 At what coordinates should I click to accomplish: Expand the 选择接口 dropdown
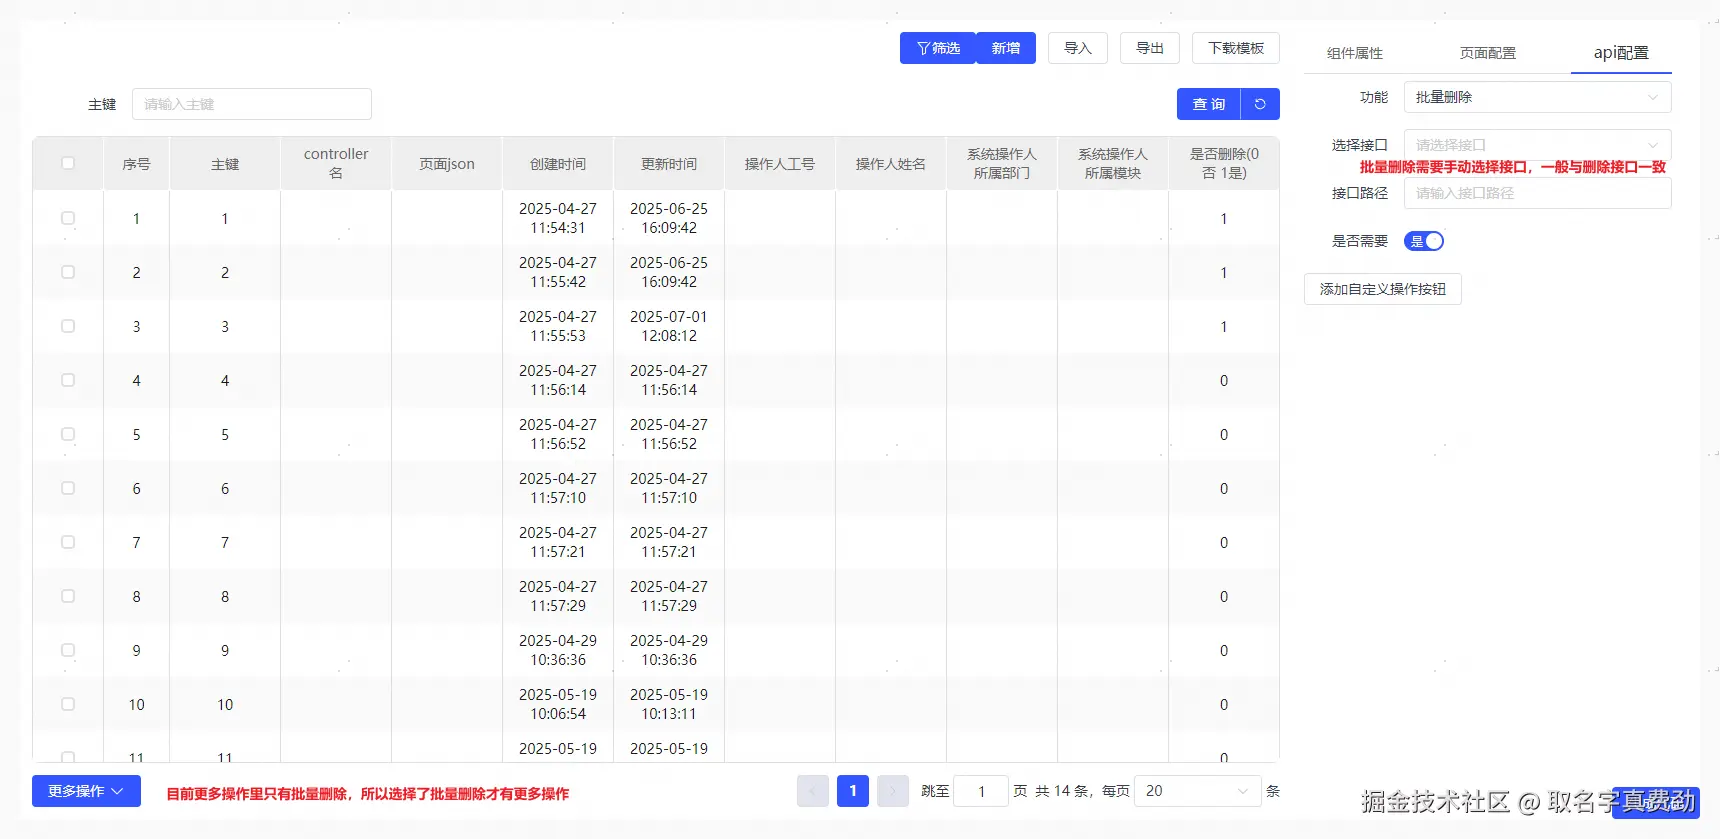[1536, 145]
